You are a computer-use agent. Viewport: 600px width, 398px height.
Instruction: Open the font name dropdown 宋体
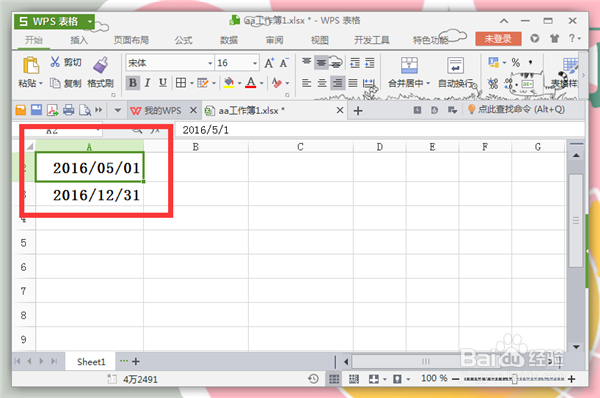[210, 63]
